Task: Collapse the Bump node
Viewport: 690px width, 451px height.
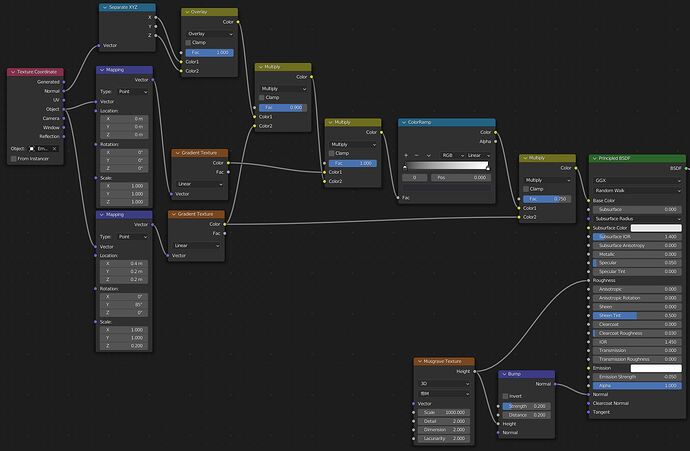Action: 504,374
